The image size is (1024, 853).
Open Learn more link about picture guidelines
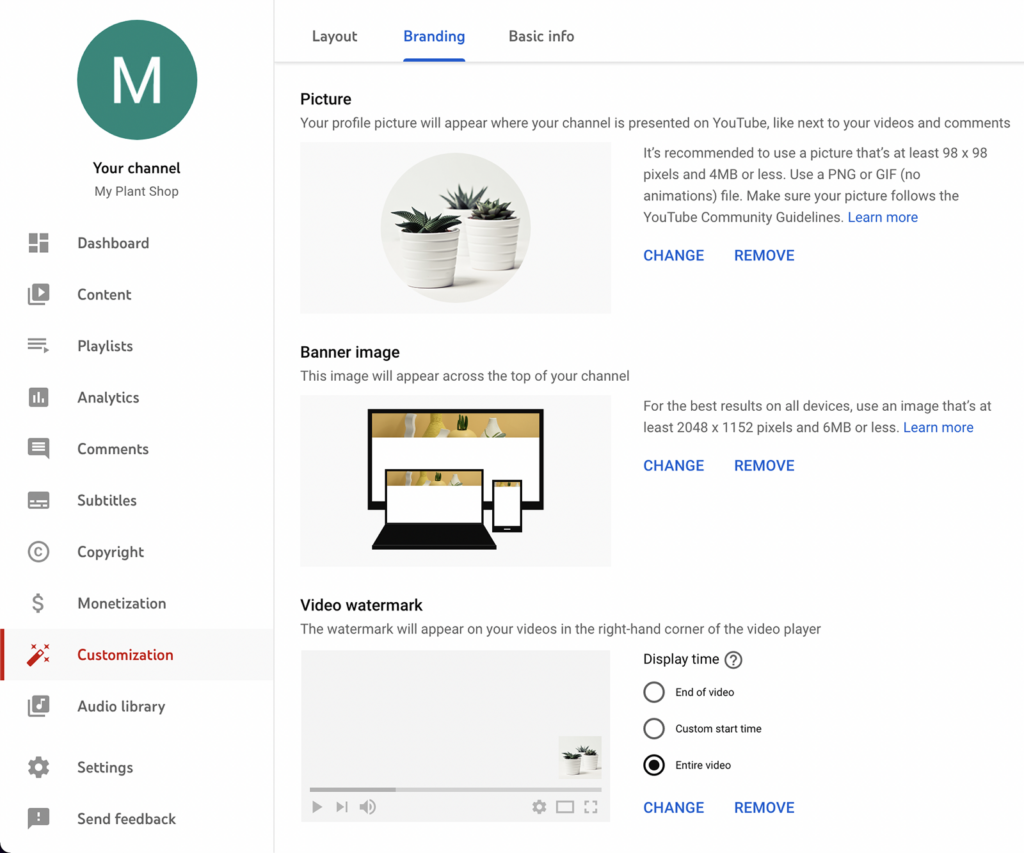[x=883, y=217]
